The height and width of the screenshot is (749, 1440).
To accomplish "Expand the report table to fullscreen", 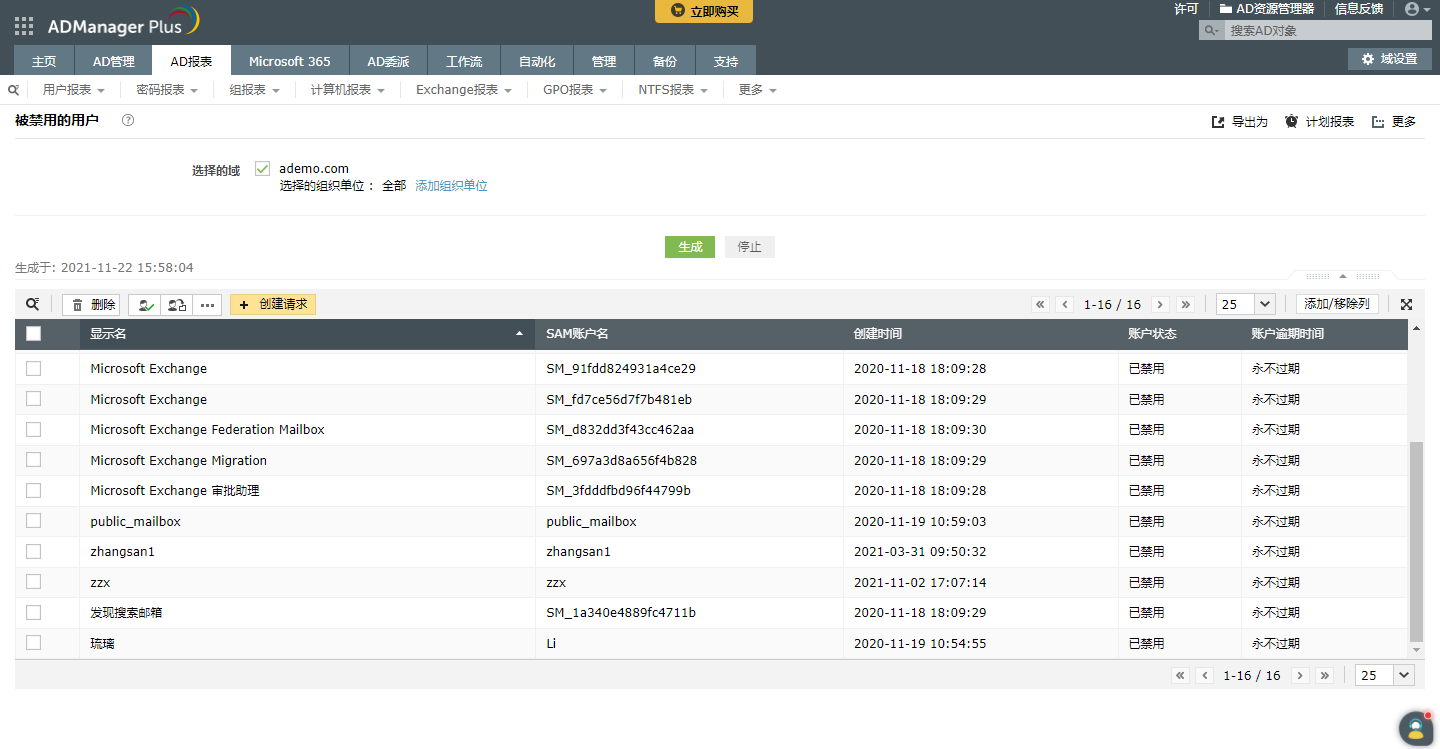I will coord(1406,305).
